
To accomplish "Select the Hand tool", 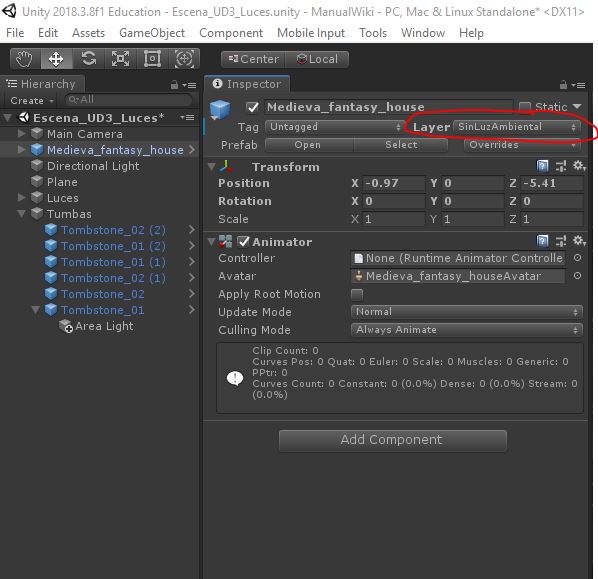I will point(24,59).
